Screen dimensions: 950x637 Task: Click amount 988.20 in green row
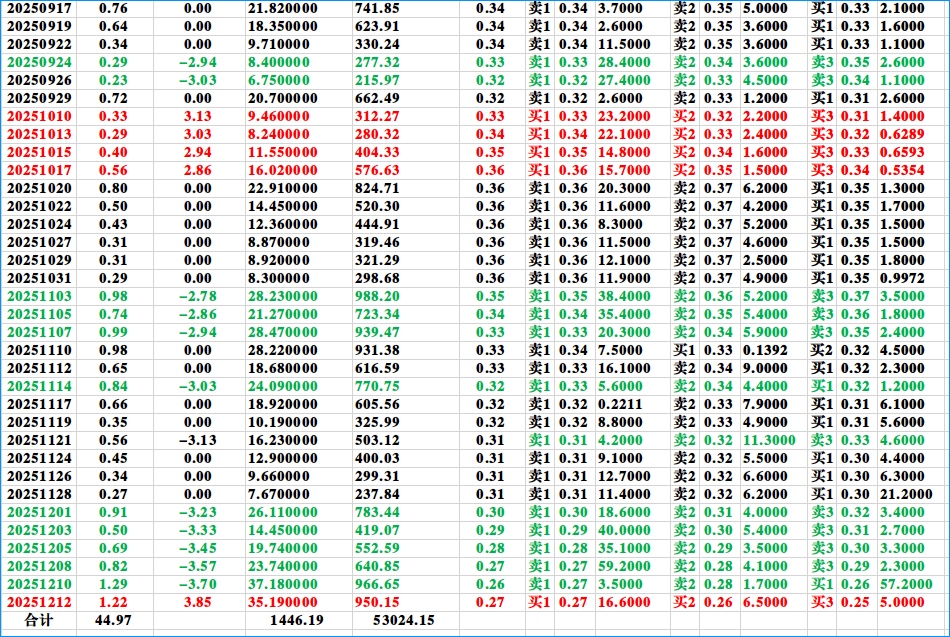(x=377, y=296)
